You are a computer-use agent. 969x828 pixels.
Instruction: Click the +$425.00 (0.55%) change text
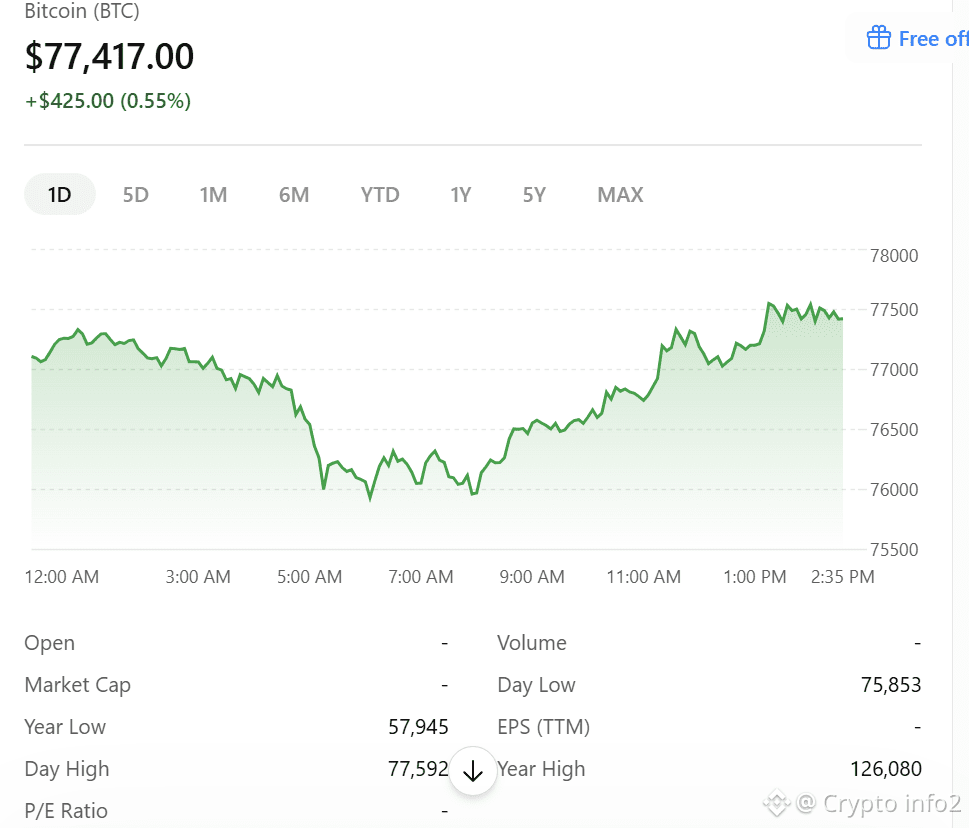click(108, 101)
